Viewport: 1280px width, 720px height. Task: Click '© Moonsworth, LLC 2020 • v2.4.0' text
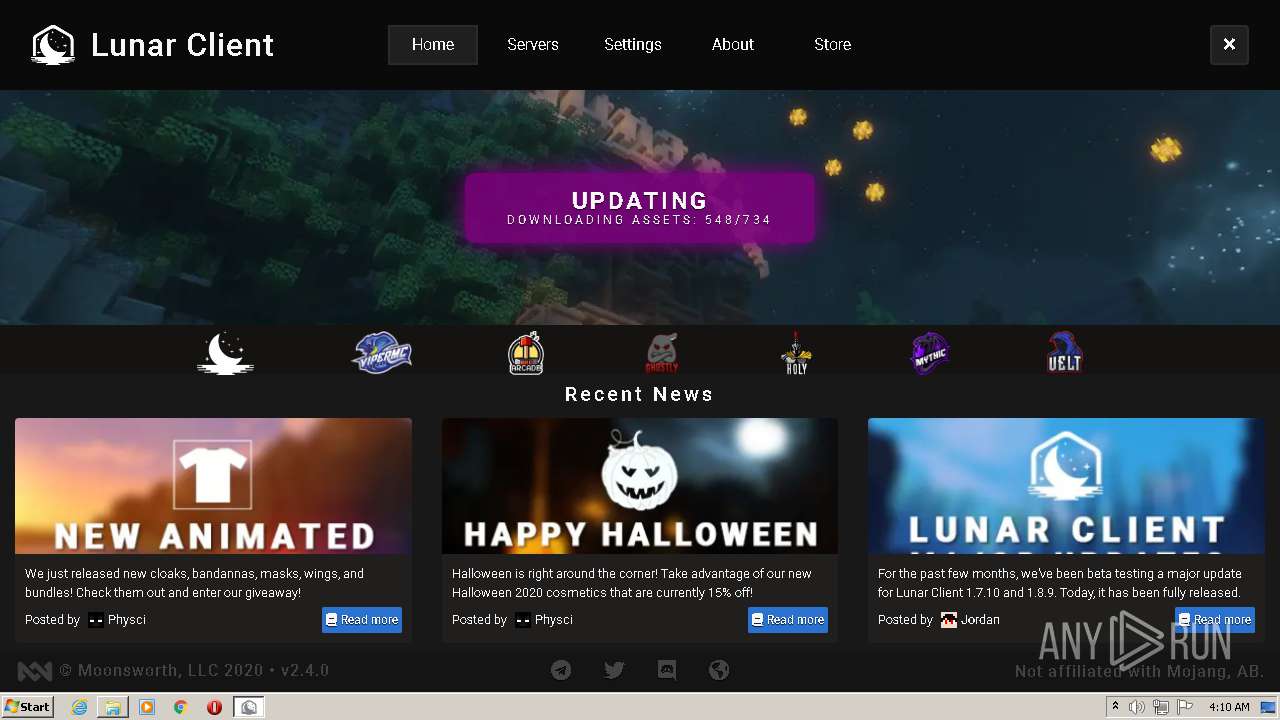[194, 671]
